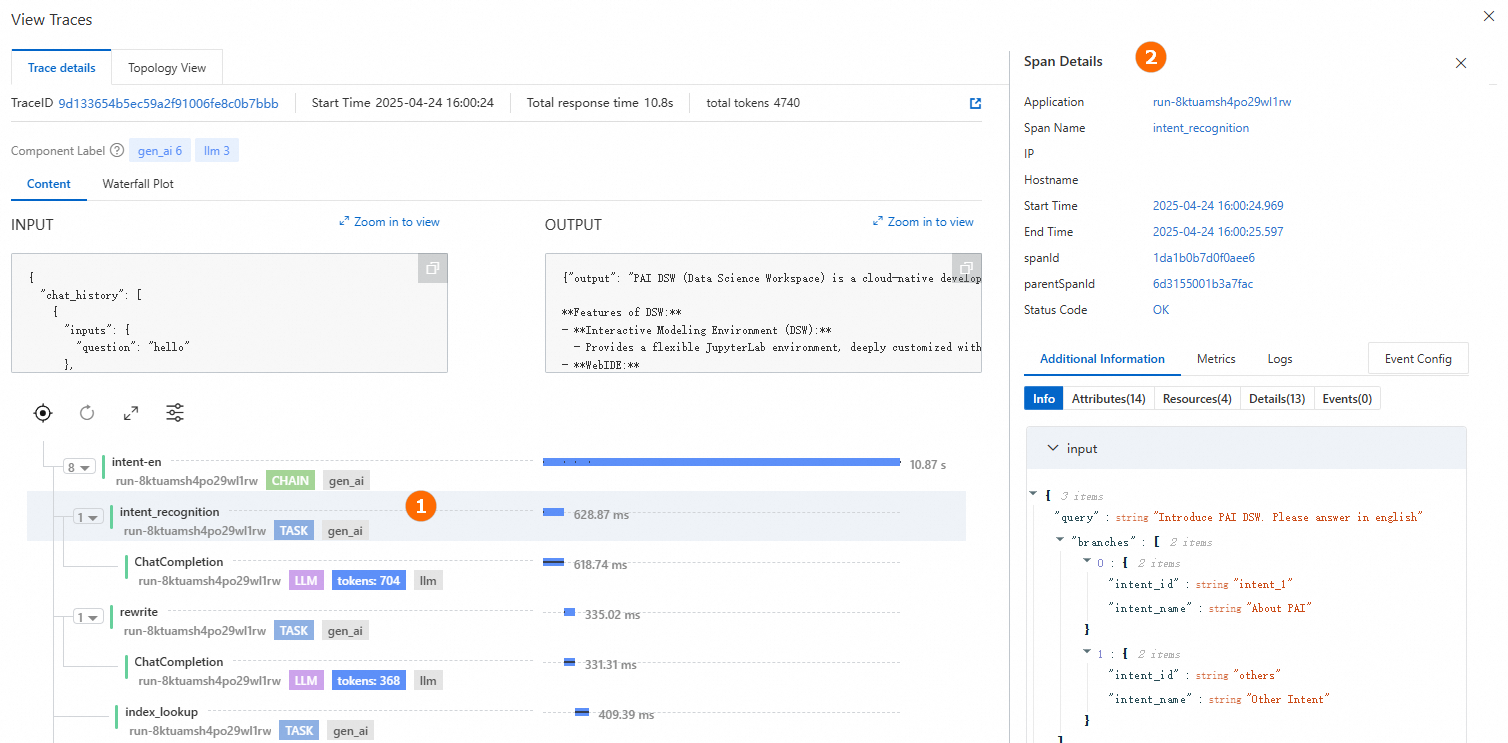Click the llm 3 component label
The width and height of the screenshot is (1508, 743).
217,151
